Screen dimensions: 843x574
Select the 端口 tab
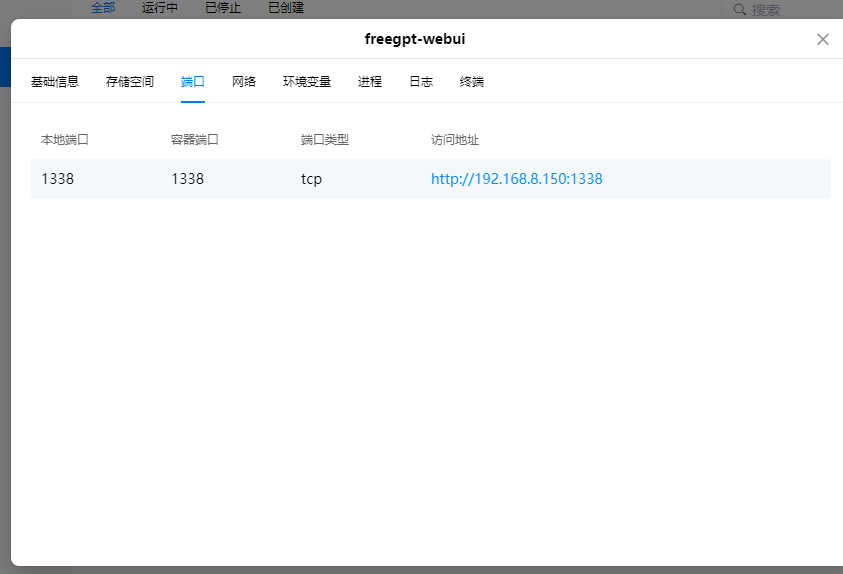point(193,82)
